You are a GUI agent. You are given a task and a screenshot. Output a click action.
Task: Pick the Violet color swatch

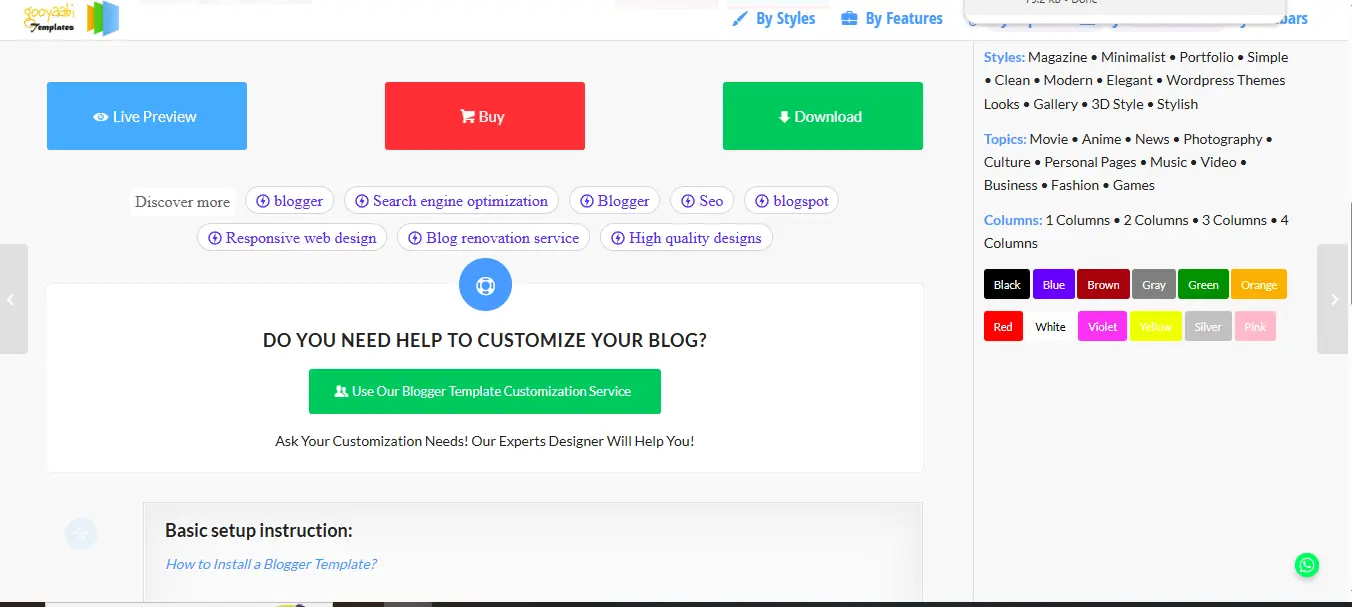[x=1103, y=327]
